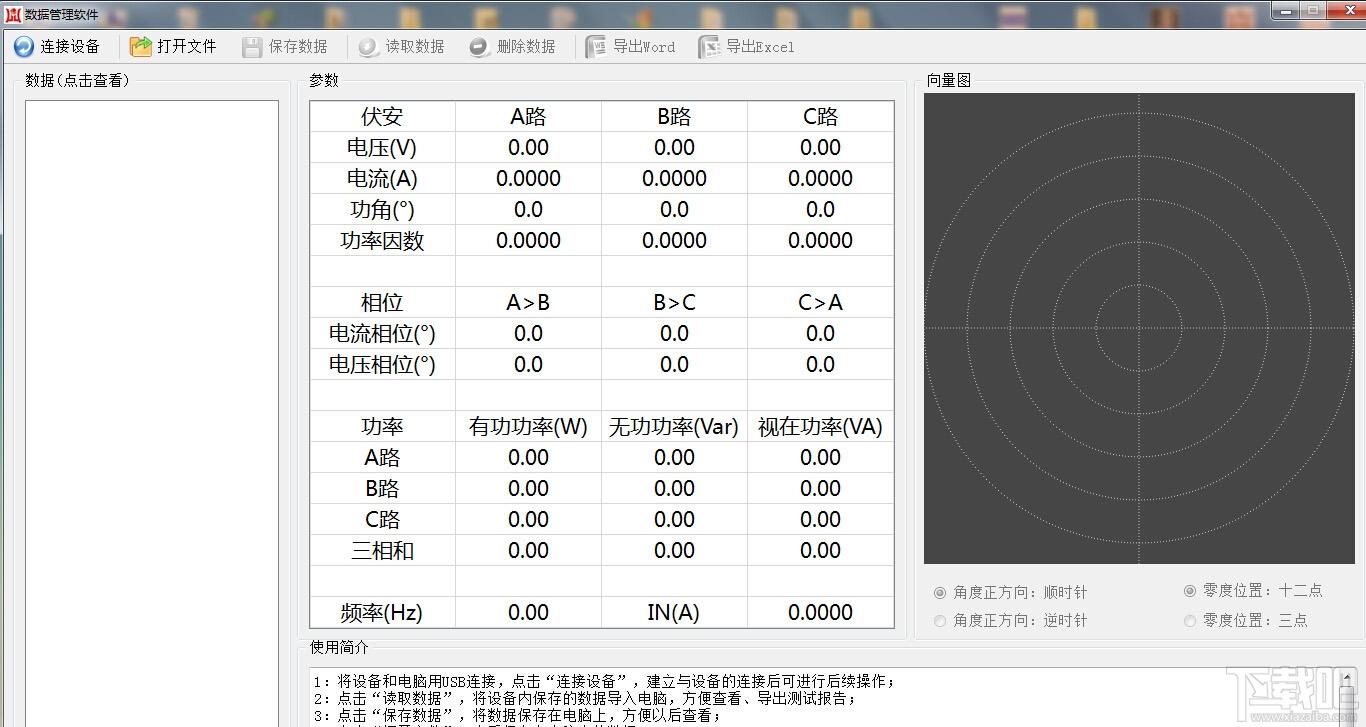Click the 保存数据 floppy disk icon
Viewport: 1366px width, 727px height.
(x=252, y=46)
